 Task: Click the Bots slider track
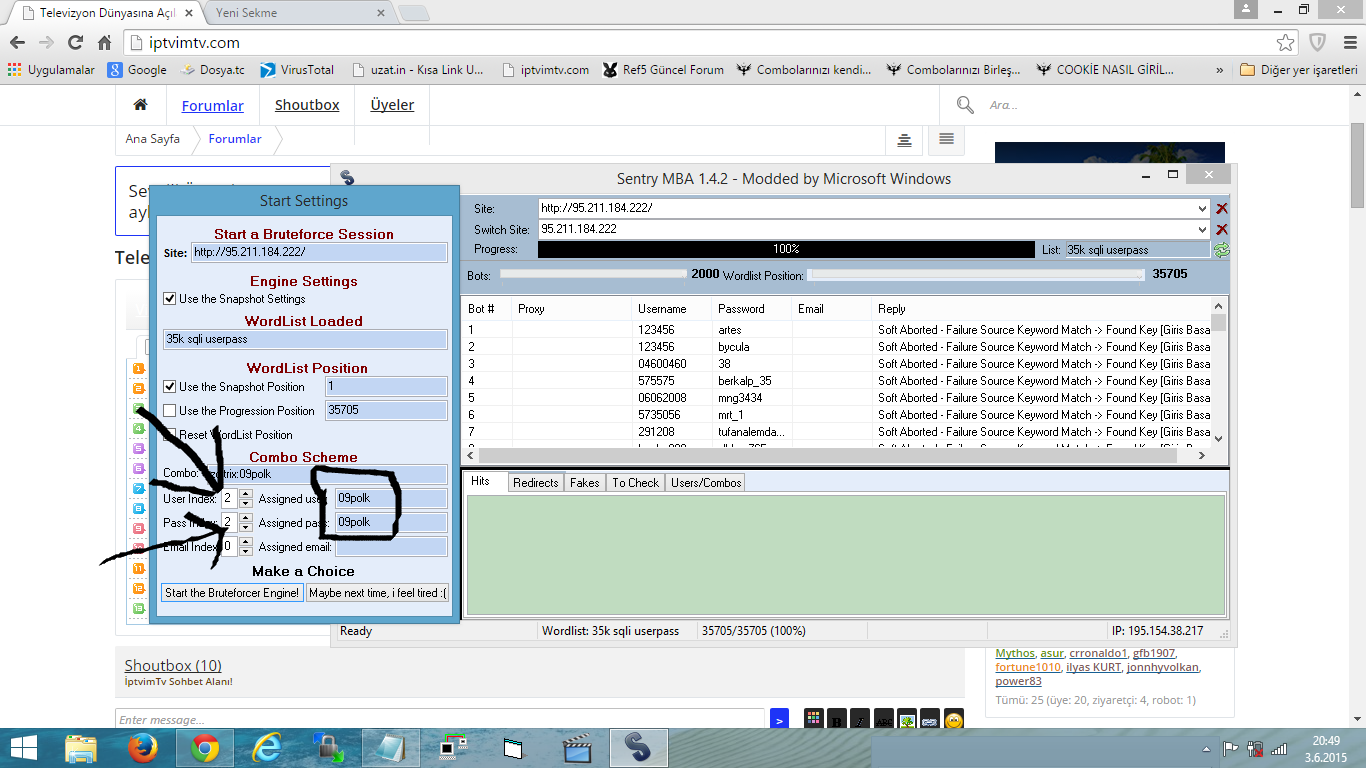tap(593, 274)
